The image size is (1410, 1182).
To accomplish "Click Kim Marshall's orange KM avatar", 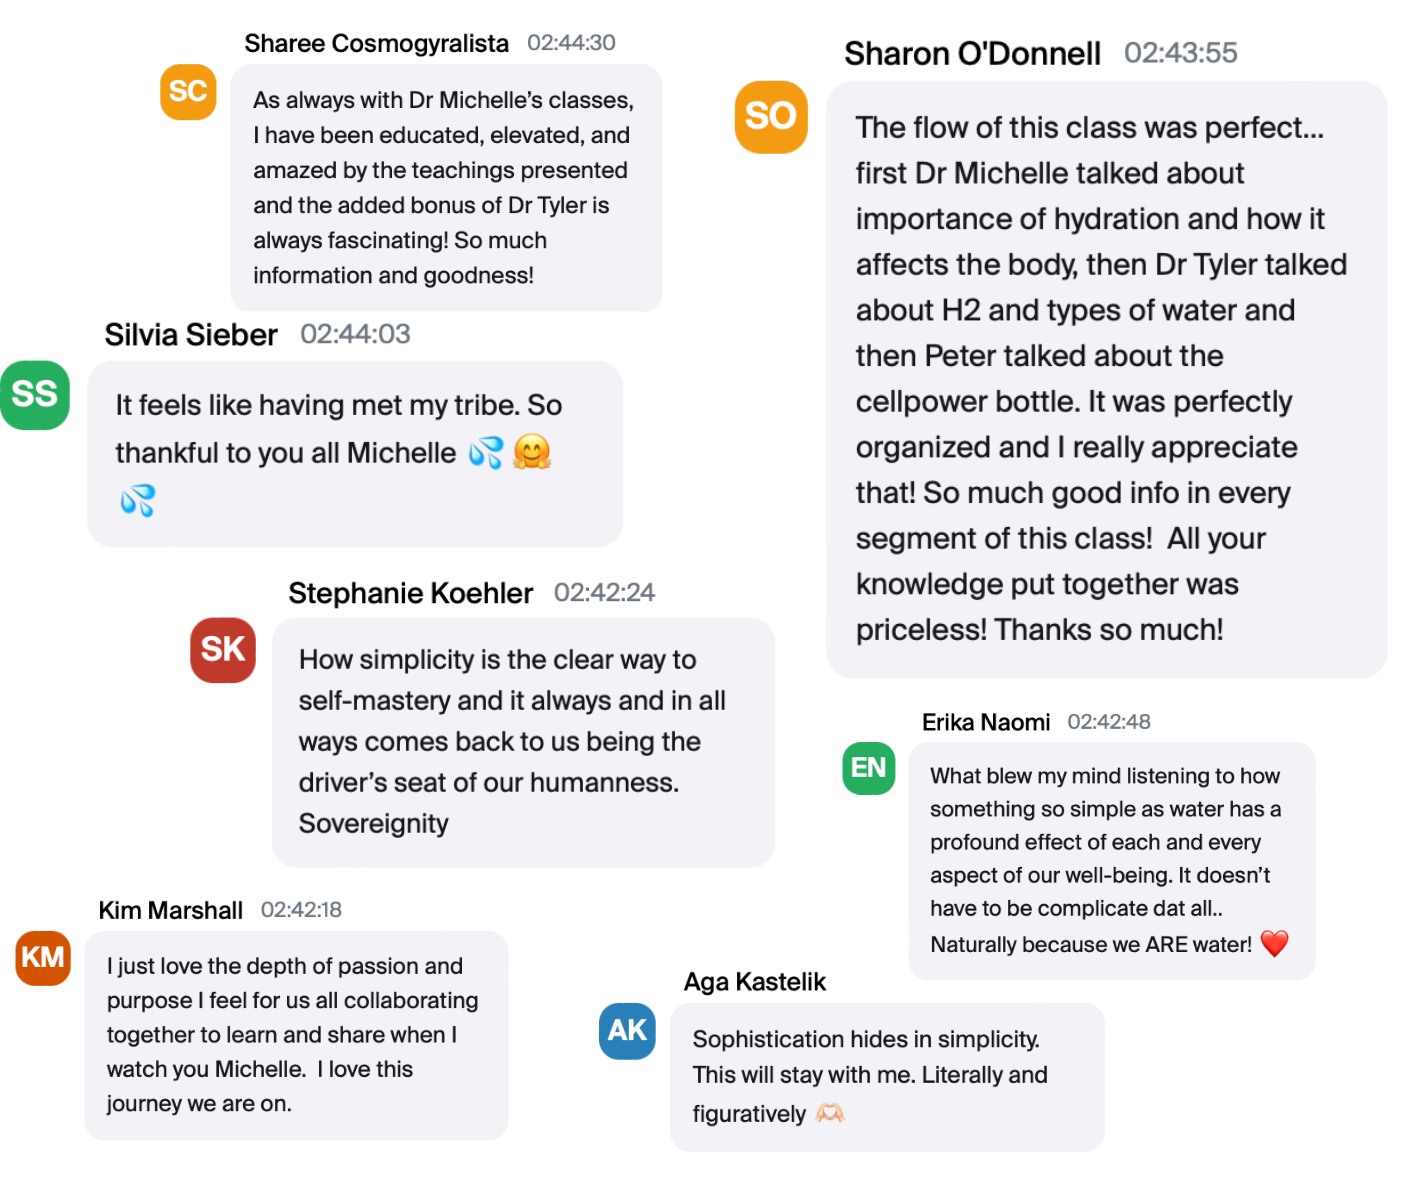I will 43,958.
